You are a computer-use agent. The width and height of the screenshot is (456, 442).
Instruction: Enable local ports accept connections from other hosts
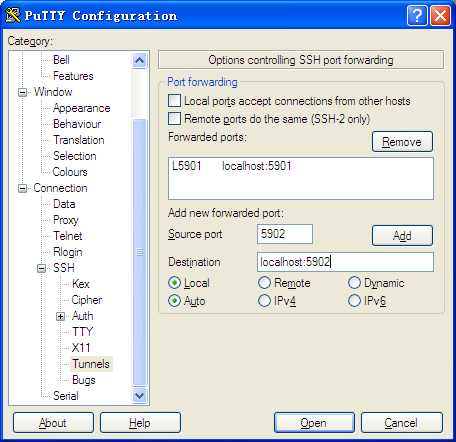[x=174, y=100]
